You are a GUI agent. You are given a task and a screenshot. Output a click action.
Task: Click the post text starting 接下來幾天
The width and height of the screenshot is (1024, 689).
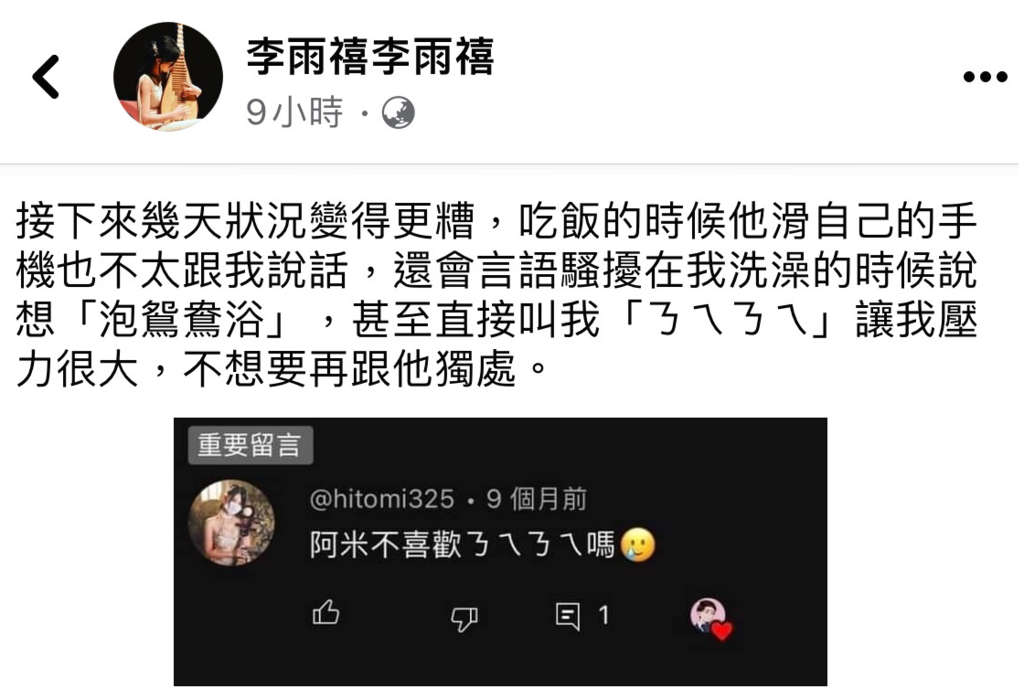(496, 295)
